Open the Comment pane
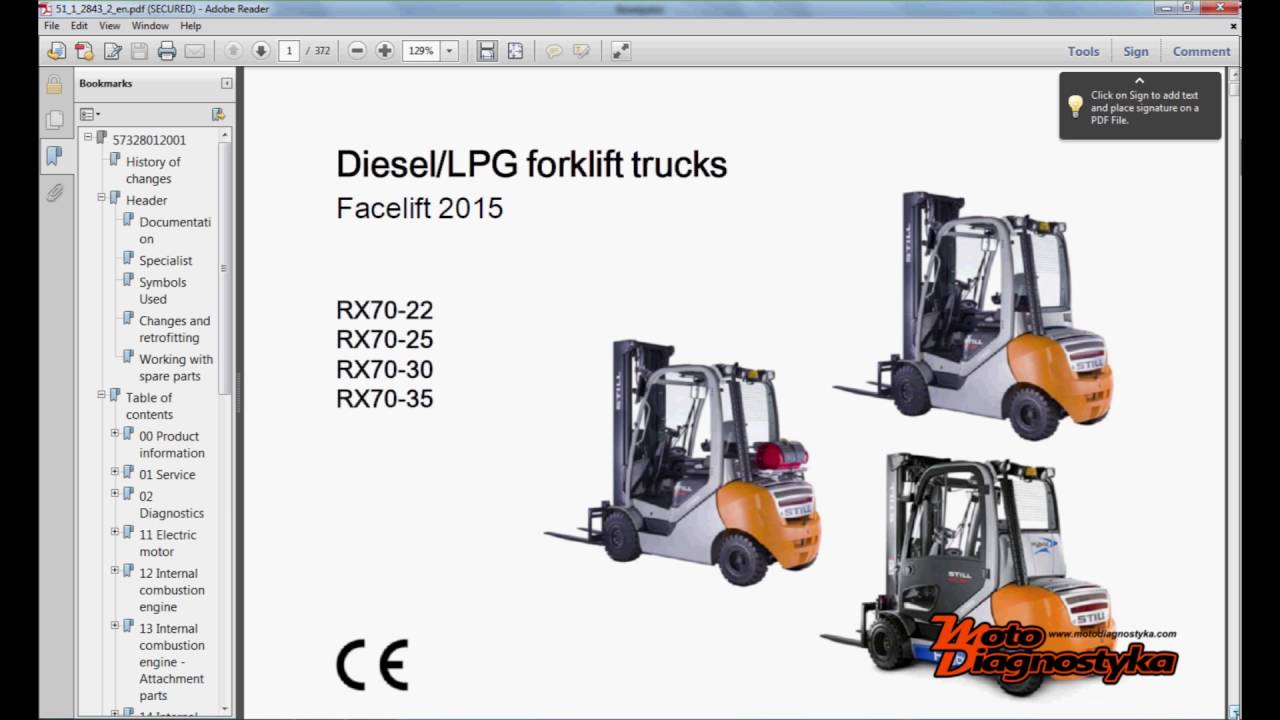Screen dimensions: 1280x720 (x=1201, y=51)
